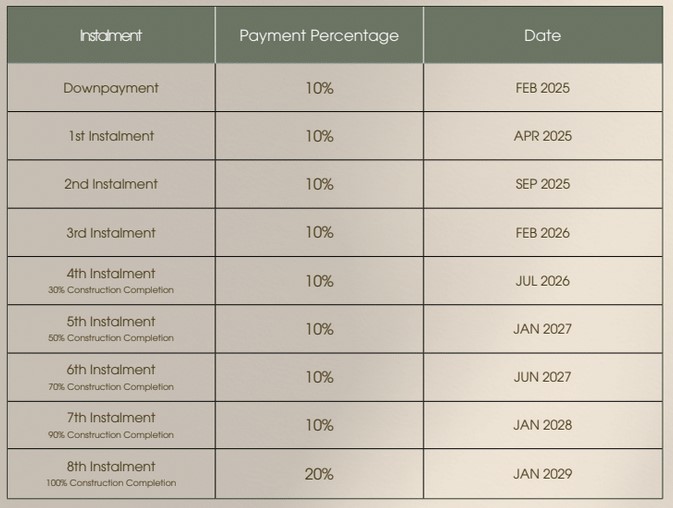Click the APR 2025 date
Screen dimensions: 673x508
click(x=543, y=136)
